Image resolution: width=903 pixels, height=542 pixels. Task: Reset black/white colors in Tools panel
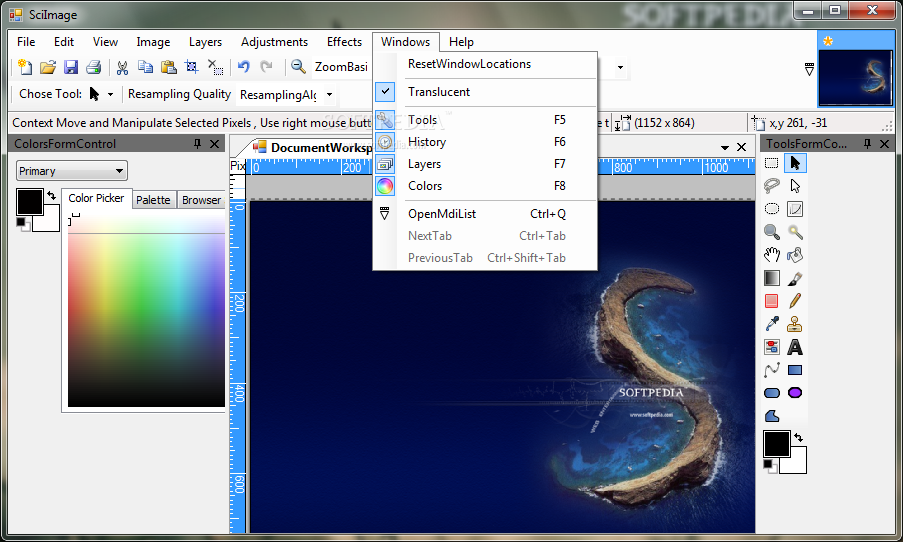click(x=768, y=465)
